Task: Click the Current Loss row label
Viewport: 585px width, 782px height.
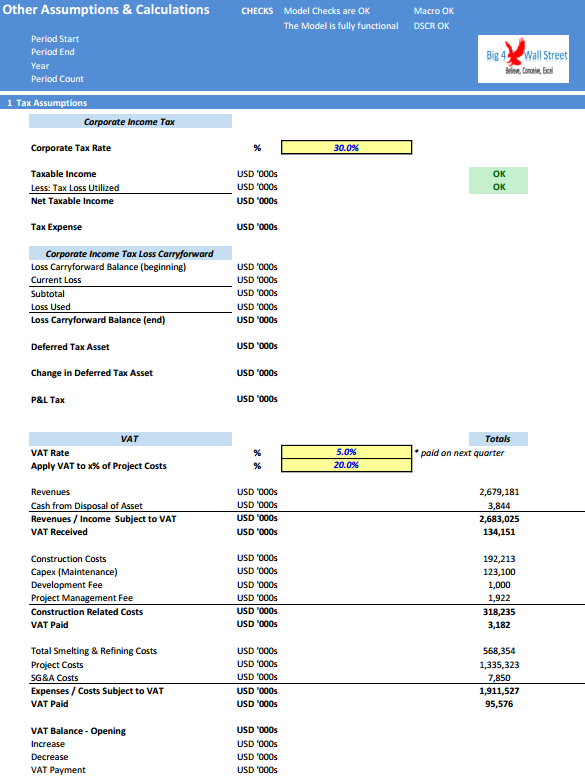Action: 56,280
